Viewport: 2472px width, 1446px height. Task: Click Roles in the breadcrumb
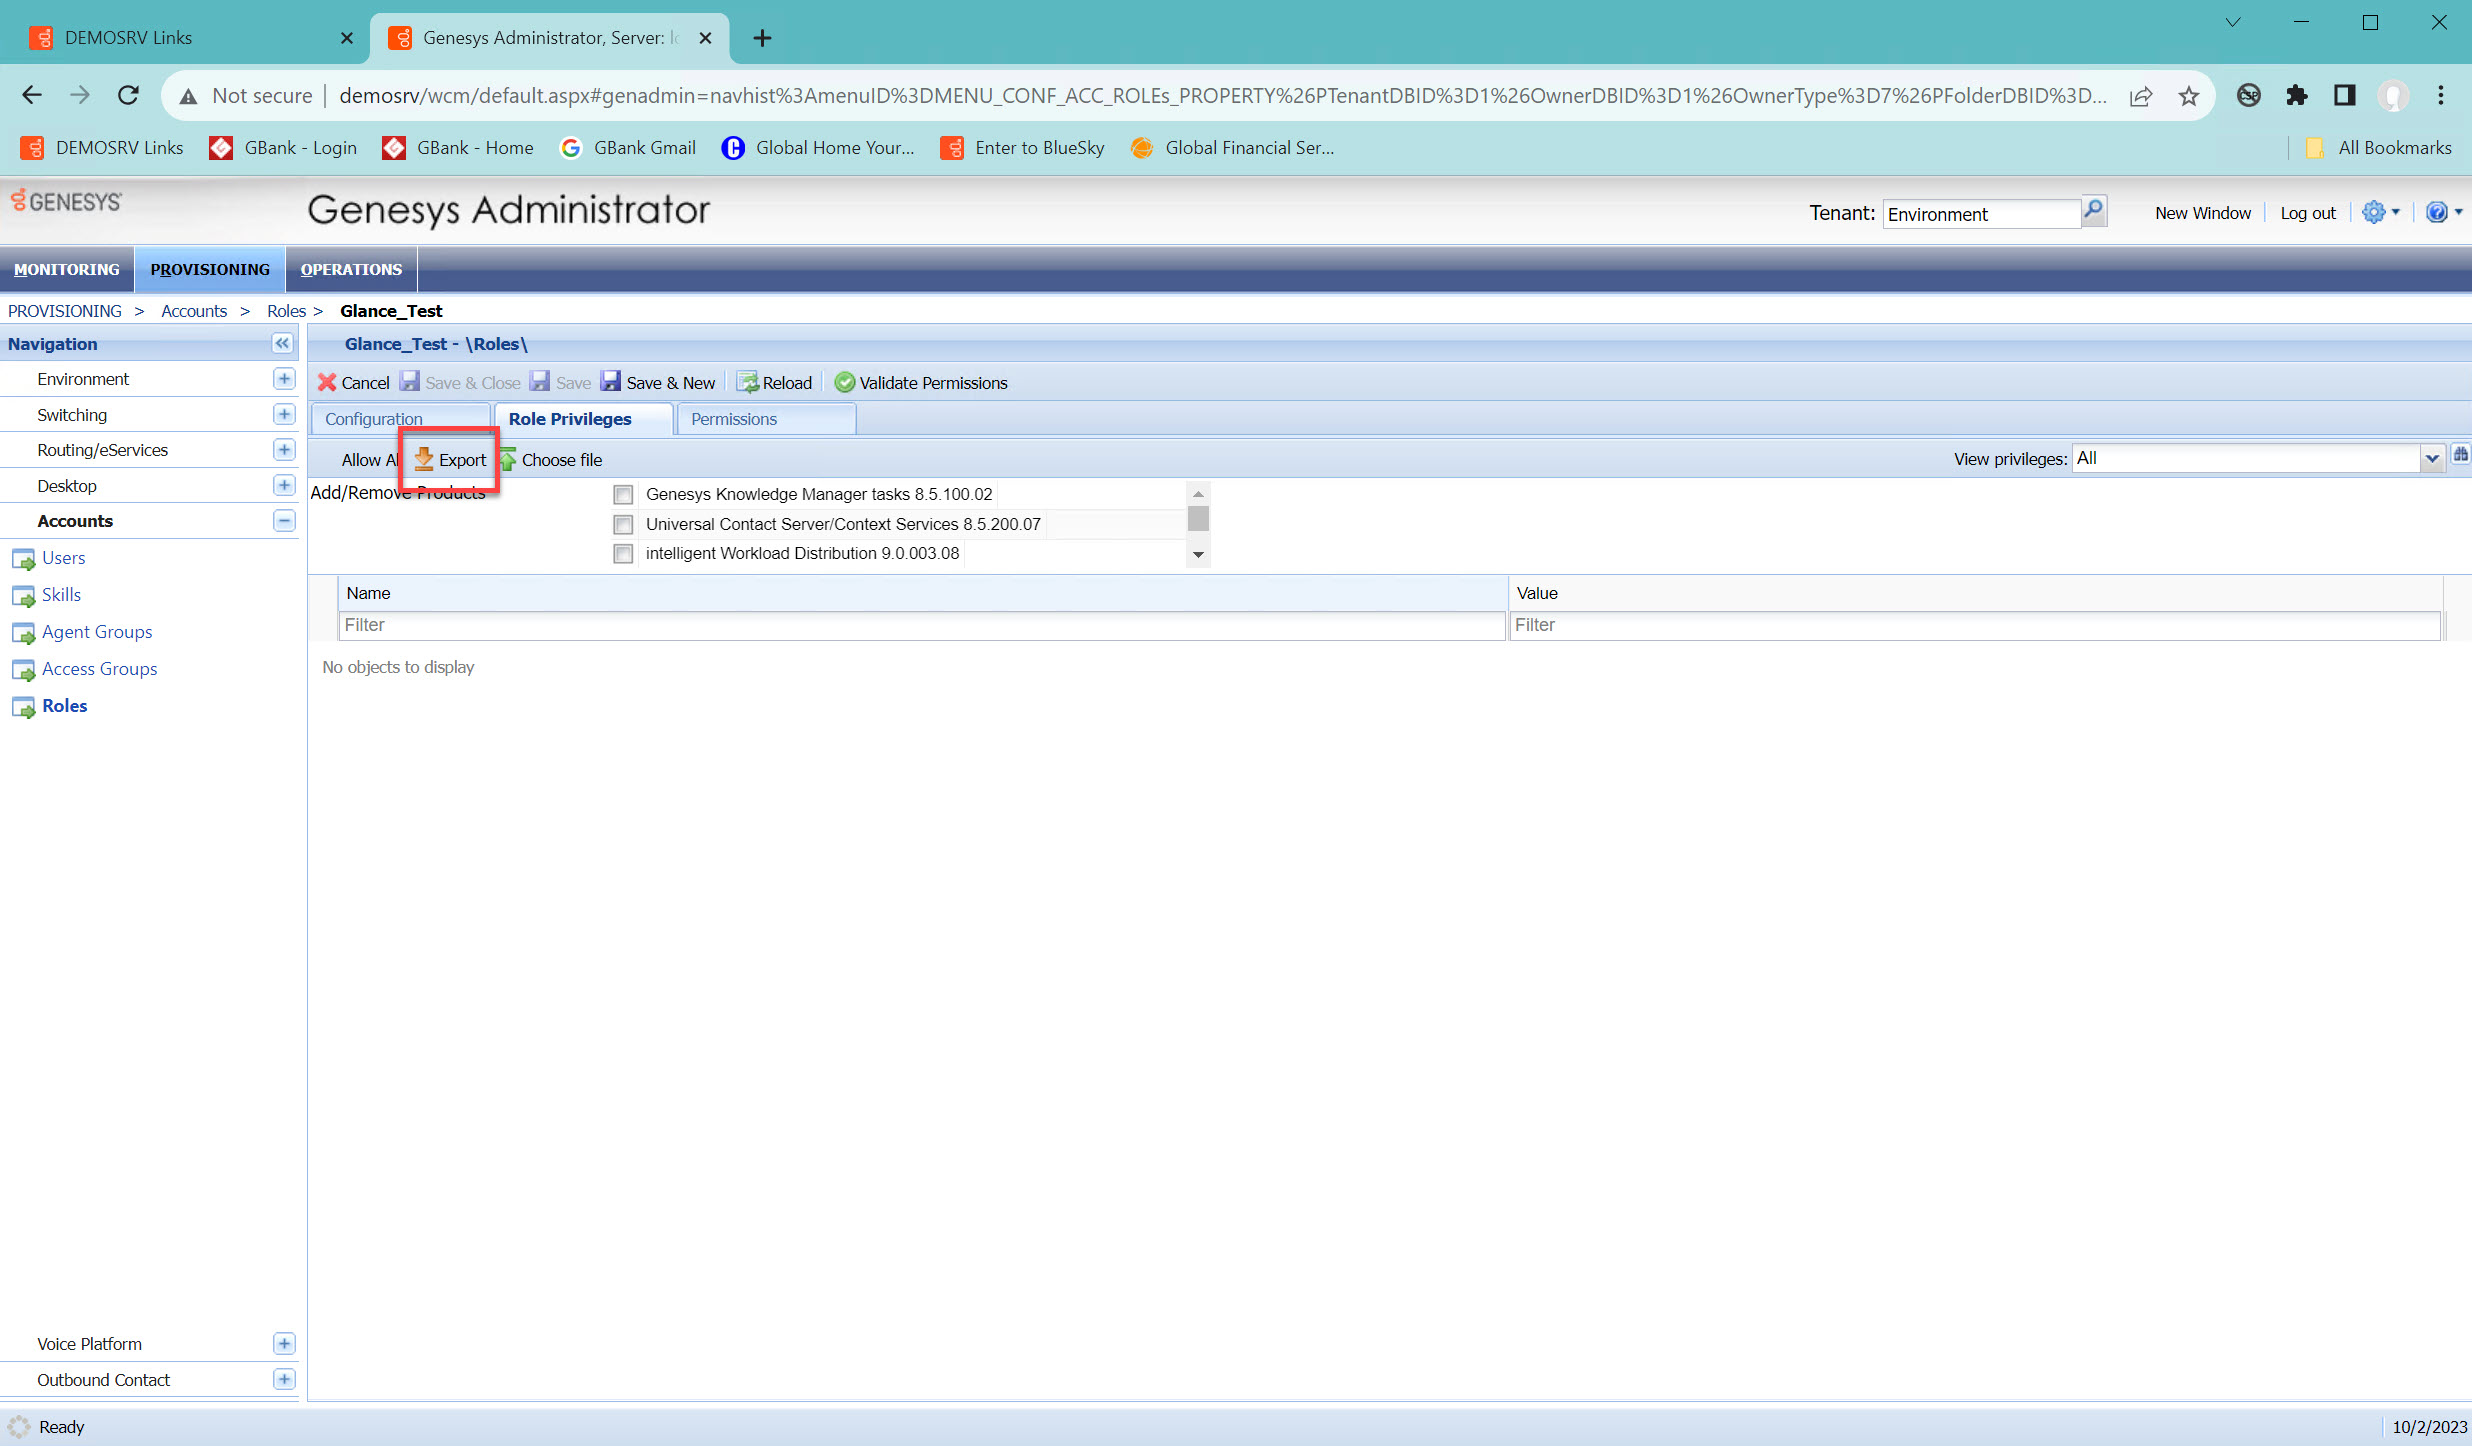286,310
